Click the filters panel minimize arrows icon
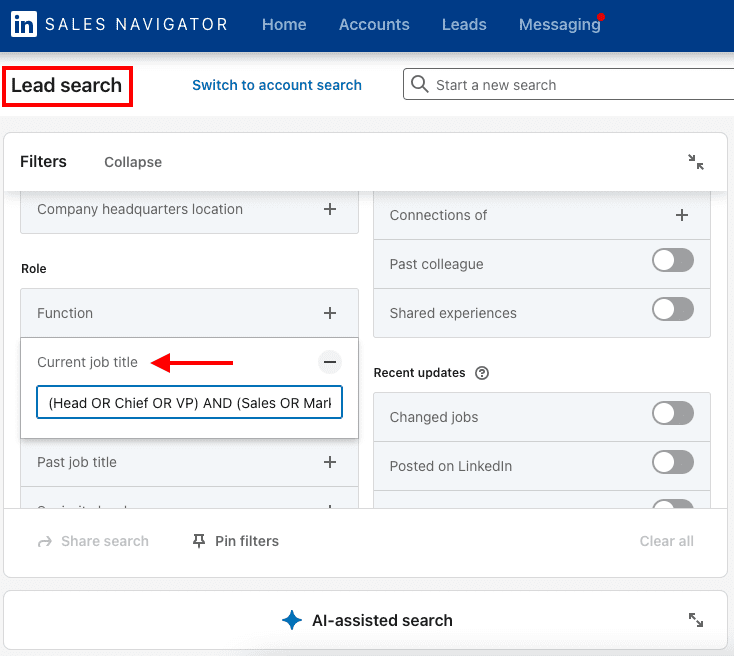The image size is (734, 656). click(696, 162)
